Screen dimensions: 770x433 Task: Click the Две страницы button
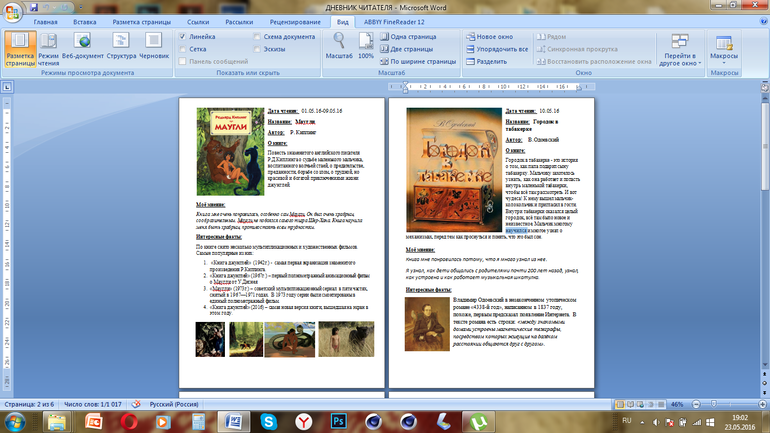tap(412, 48)
